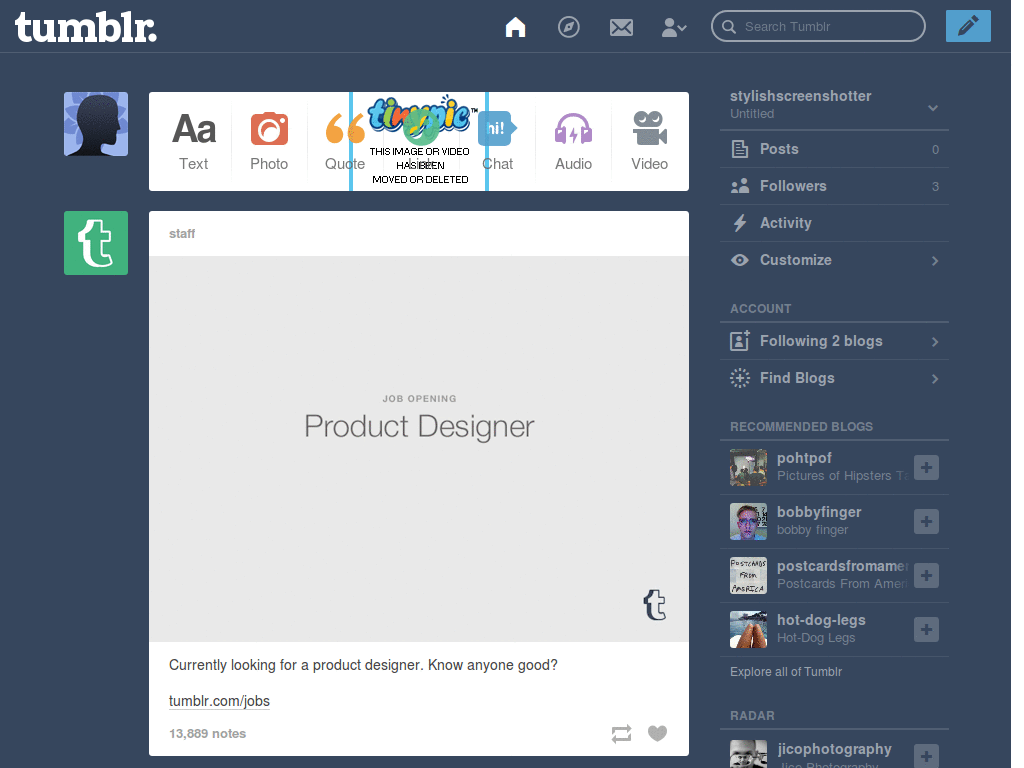This screenshot has height=768, width=1024.
Task: Click the Posts document icon
Action: [740, 149]
